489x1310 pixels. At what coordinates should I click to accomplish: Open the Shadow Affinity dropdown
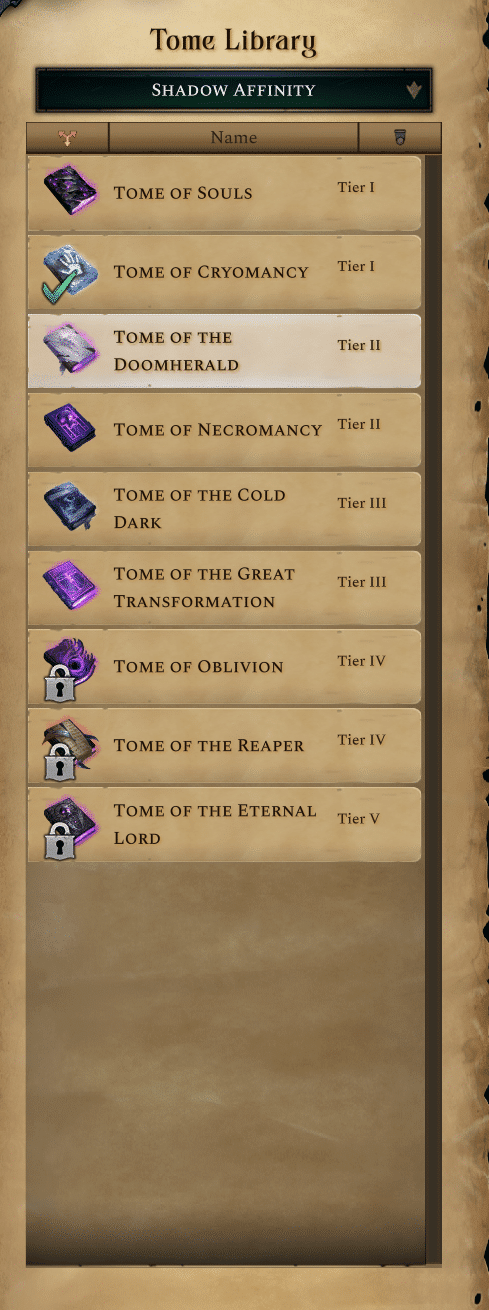click(234, 90)
